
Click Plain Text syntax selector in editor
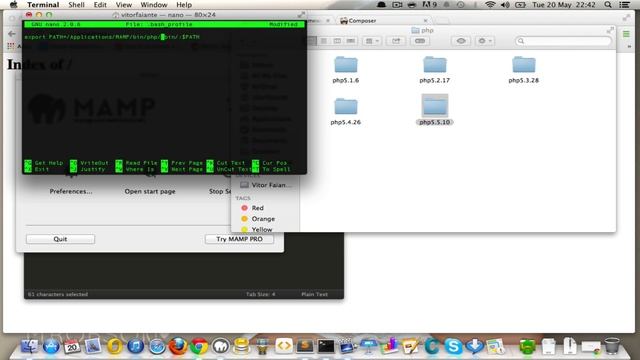point(314,294)
